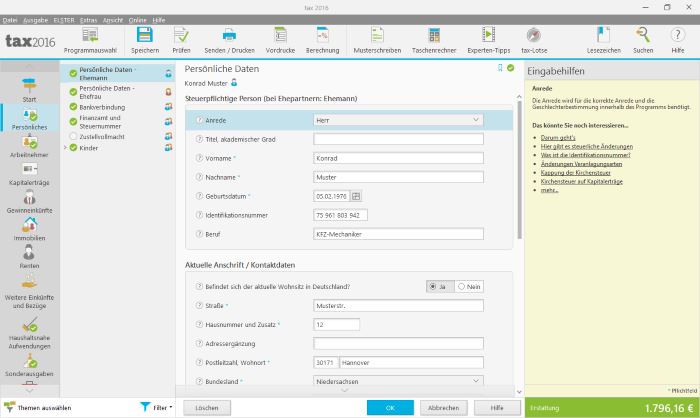Image resolution: width=700 pixels, height=418 pixels.
Task: Launch the Taschenrechner calculator
Action: click(x=434, y=40)
